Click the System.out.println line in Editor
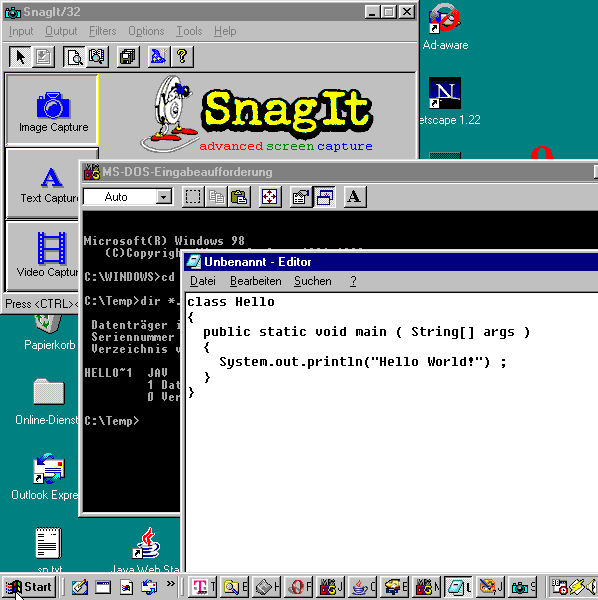Viewport: 598px width, 600px height. click(363, 362)
